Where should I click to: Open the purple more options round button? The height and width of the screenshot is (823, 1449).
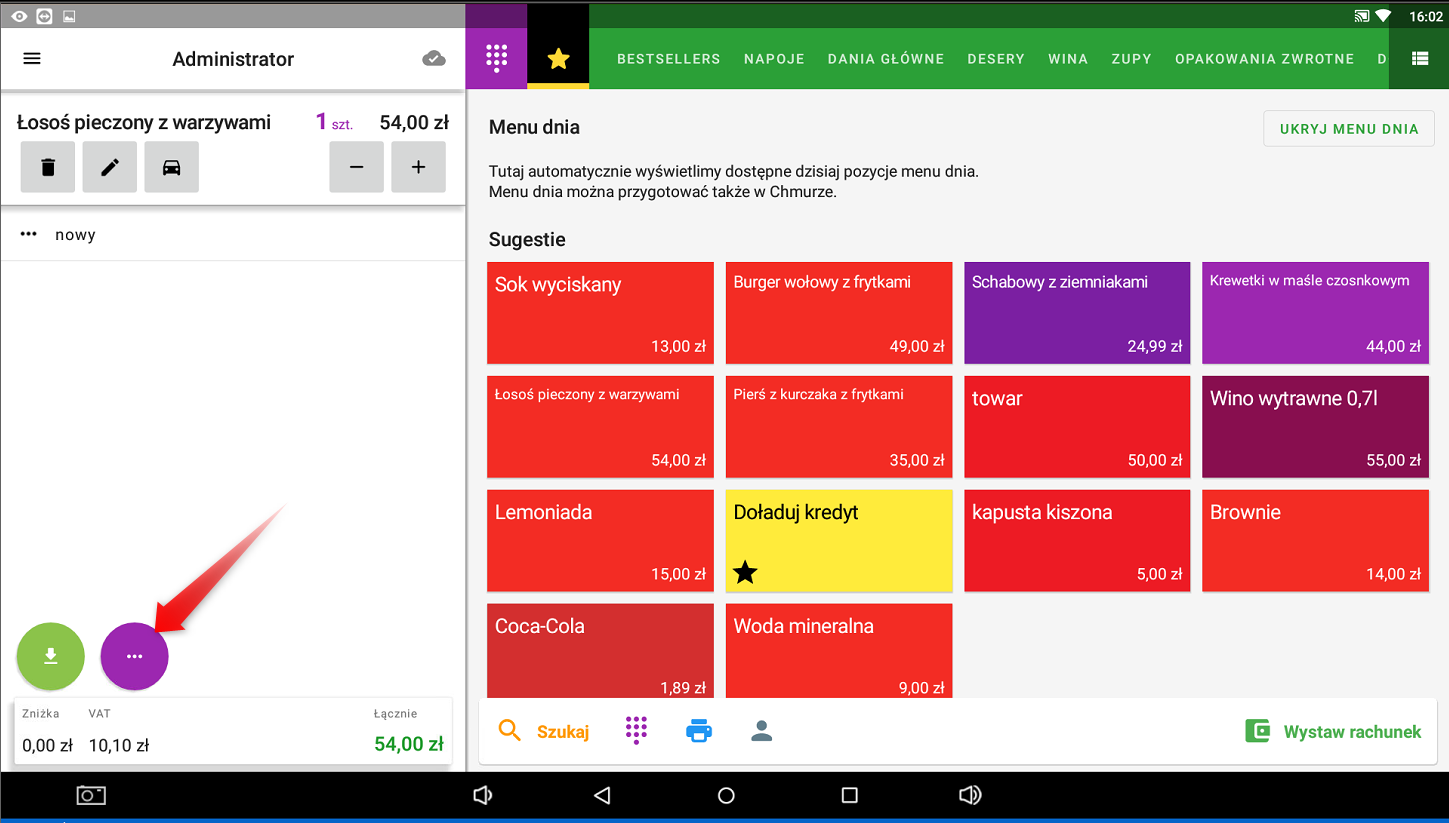[135, 656]
